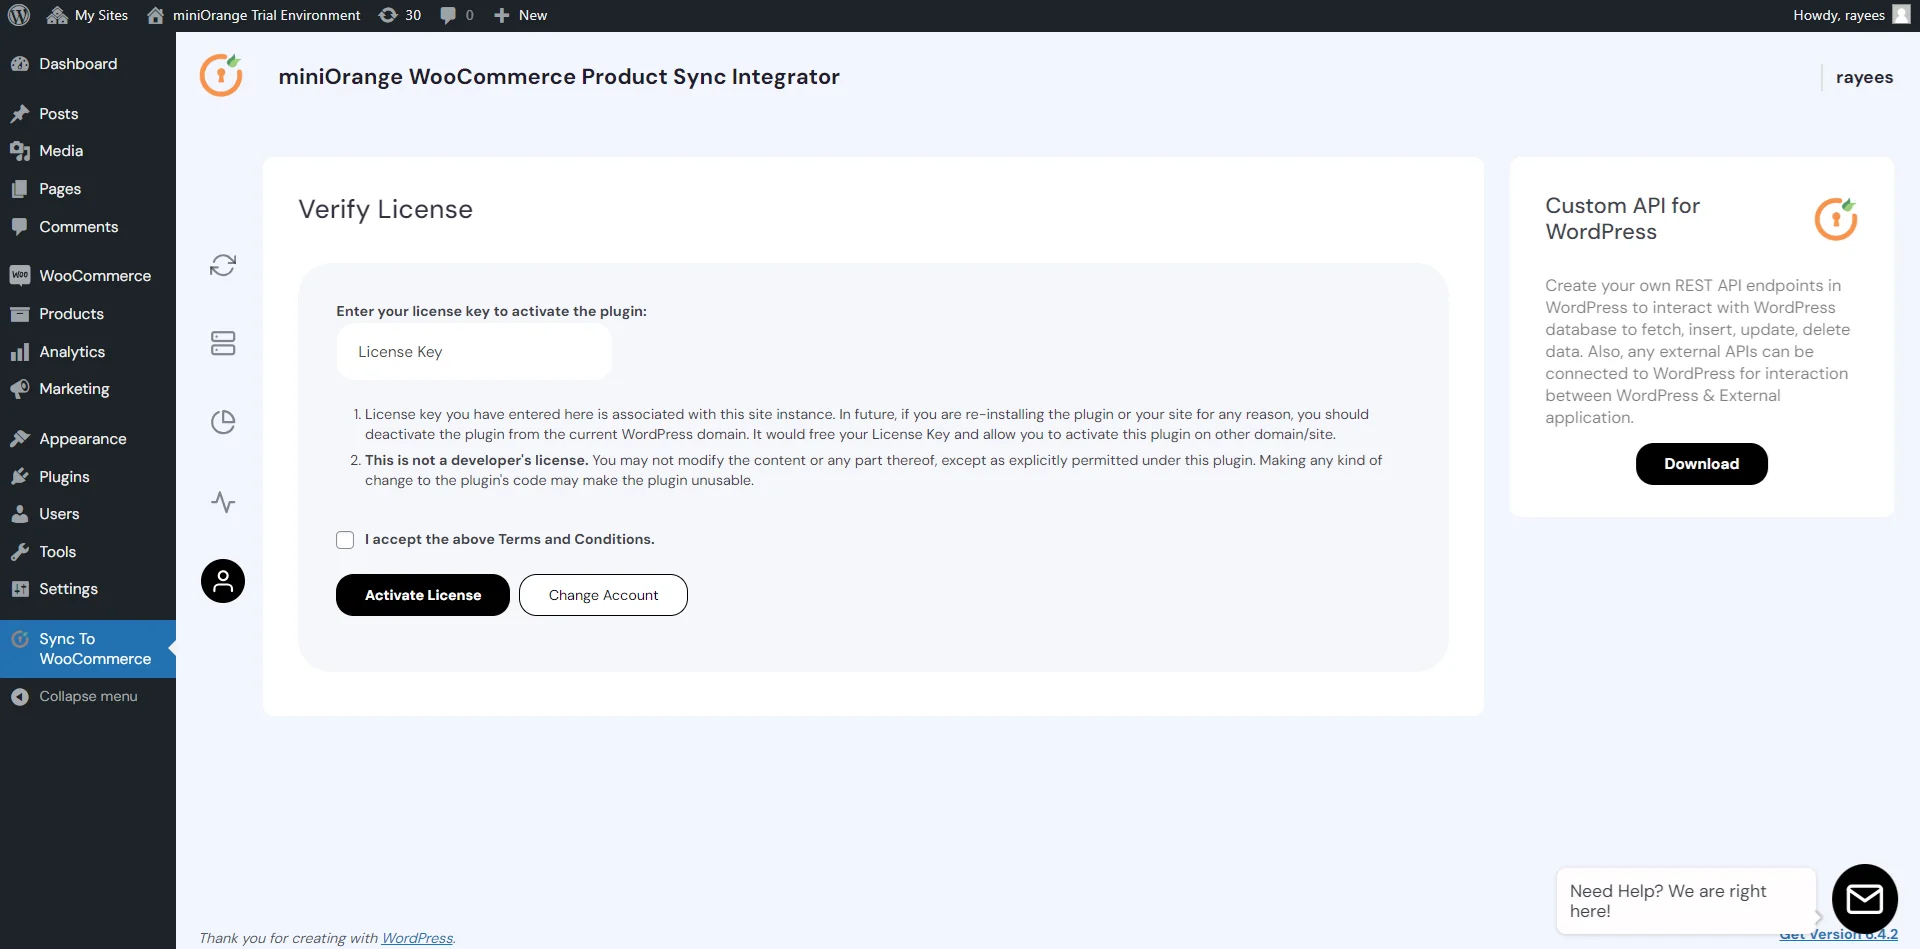Open the server/store configuration icon

[x=223, y=343]
